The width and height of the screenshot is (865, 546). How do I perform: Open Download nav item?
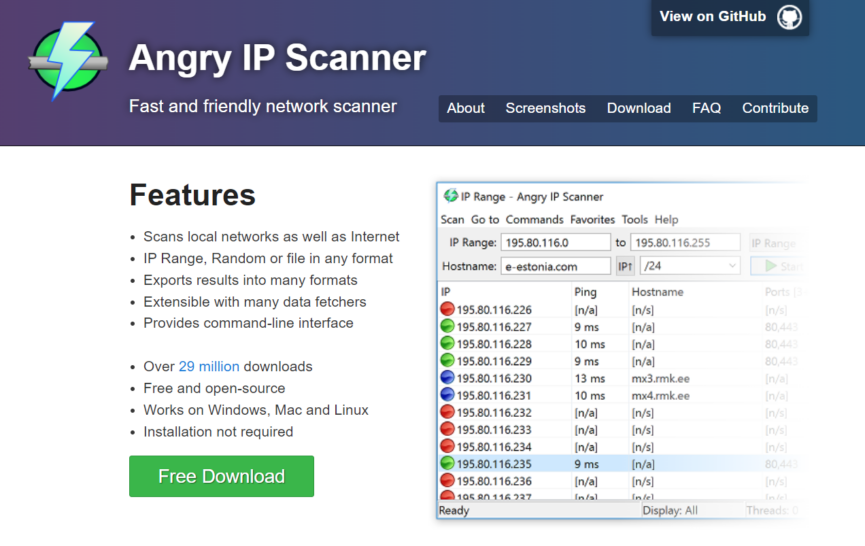click(639, 108)
